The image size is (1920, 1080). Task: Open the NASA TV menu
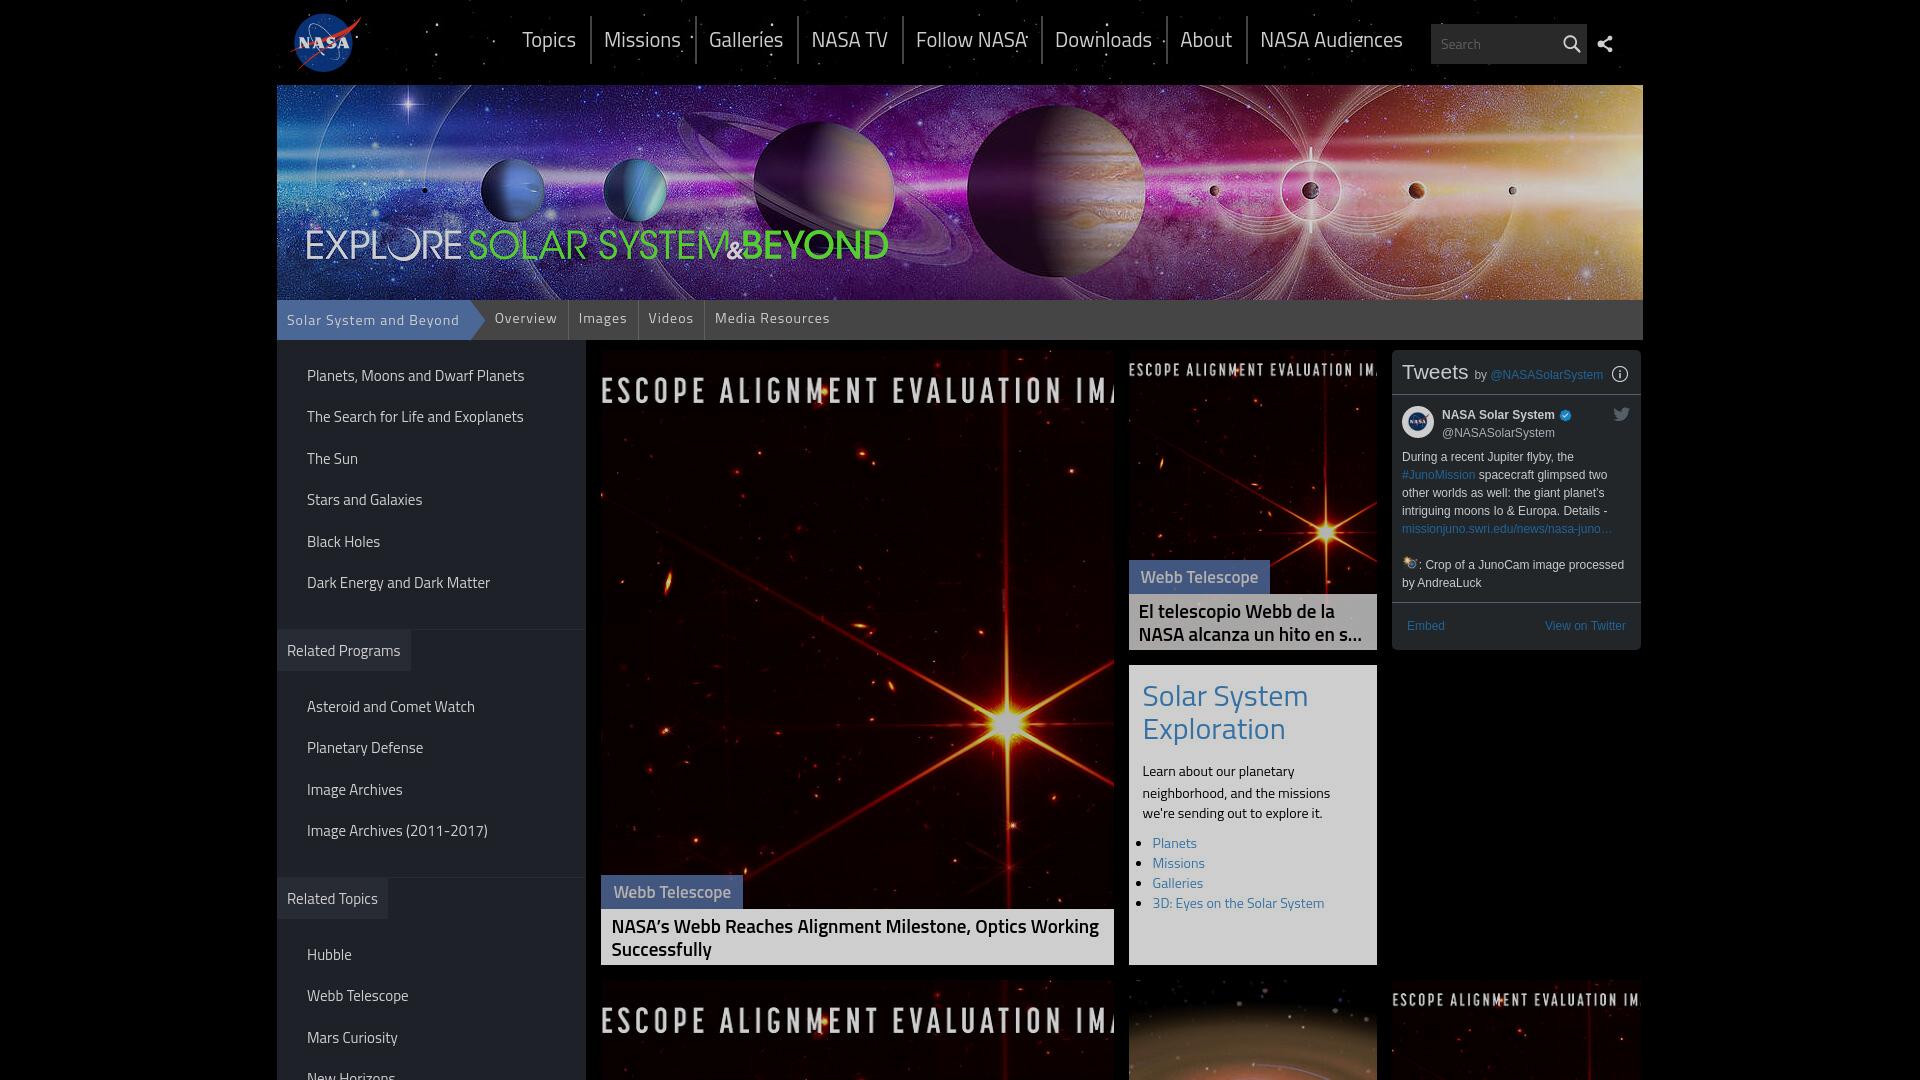point(849,40)
